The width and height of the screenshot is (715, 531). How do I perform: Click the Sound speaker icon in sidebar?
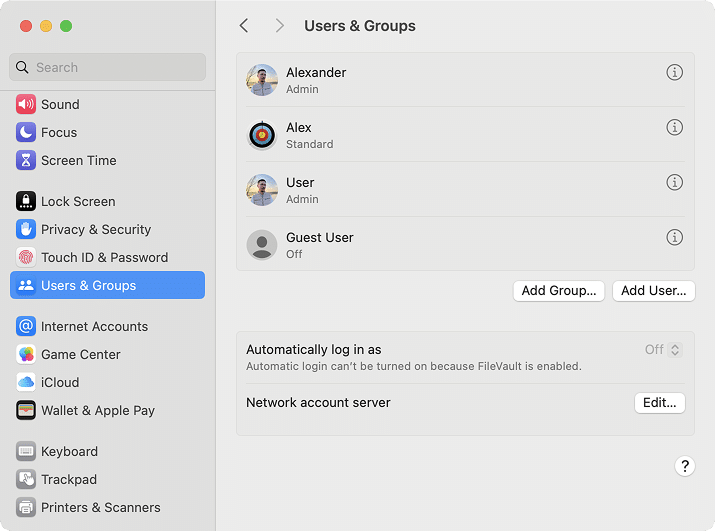coord(26,104)
